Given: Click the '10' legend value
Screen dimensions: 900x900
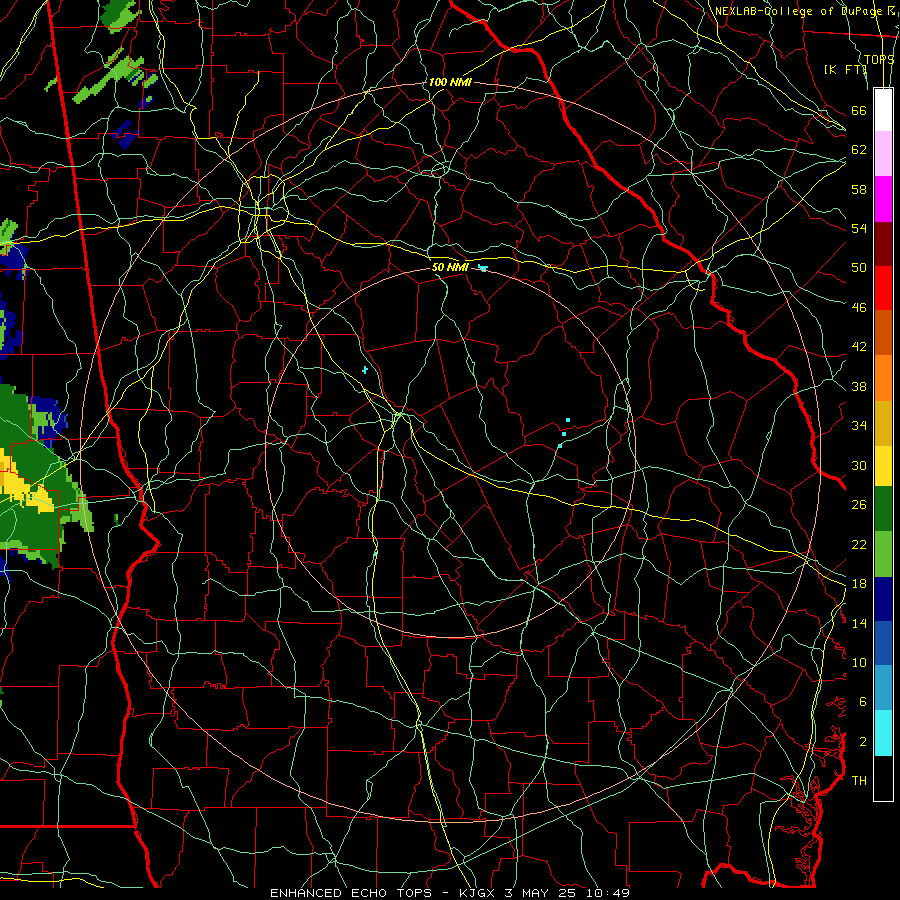Looking at the screenshot, I should pos(859,662).
